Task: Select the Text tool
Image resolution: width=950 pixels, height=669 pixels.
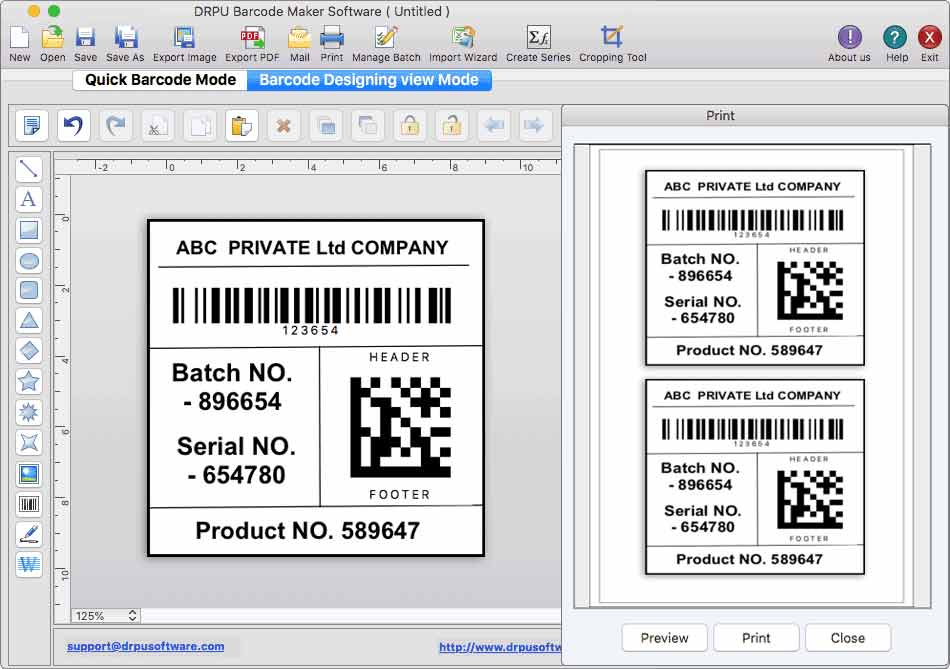Action: pos(29,199)
